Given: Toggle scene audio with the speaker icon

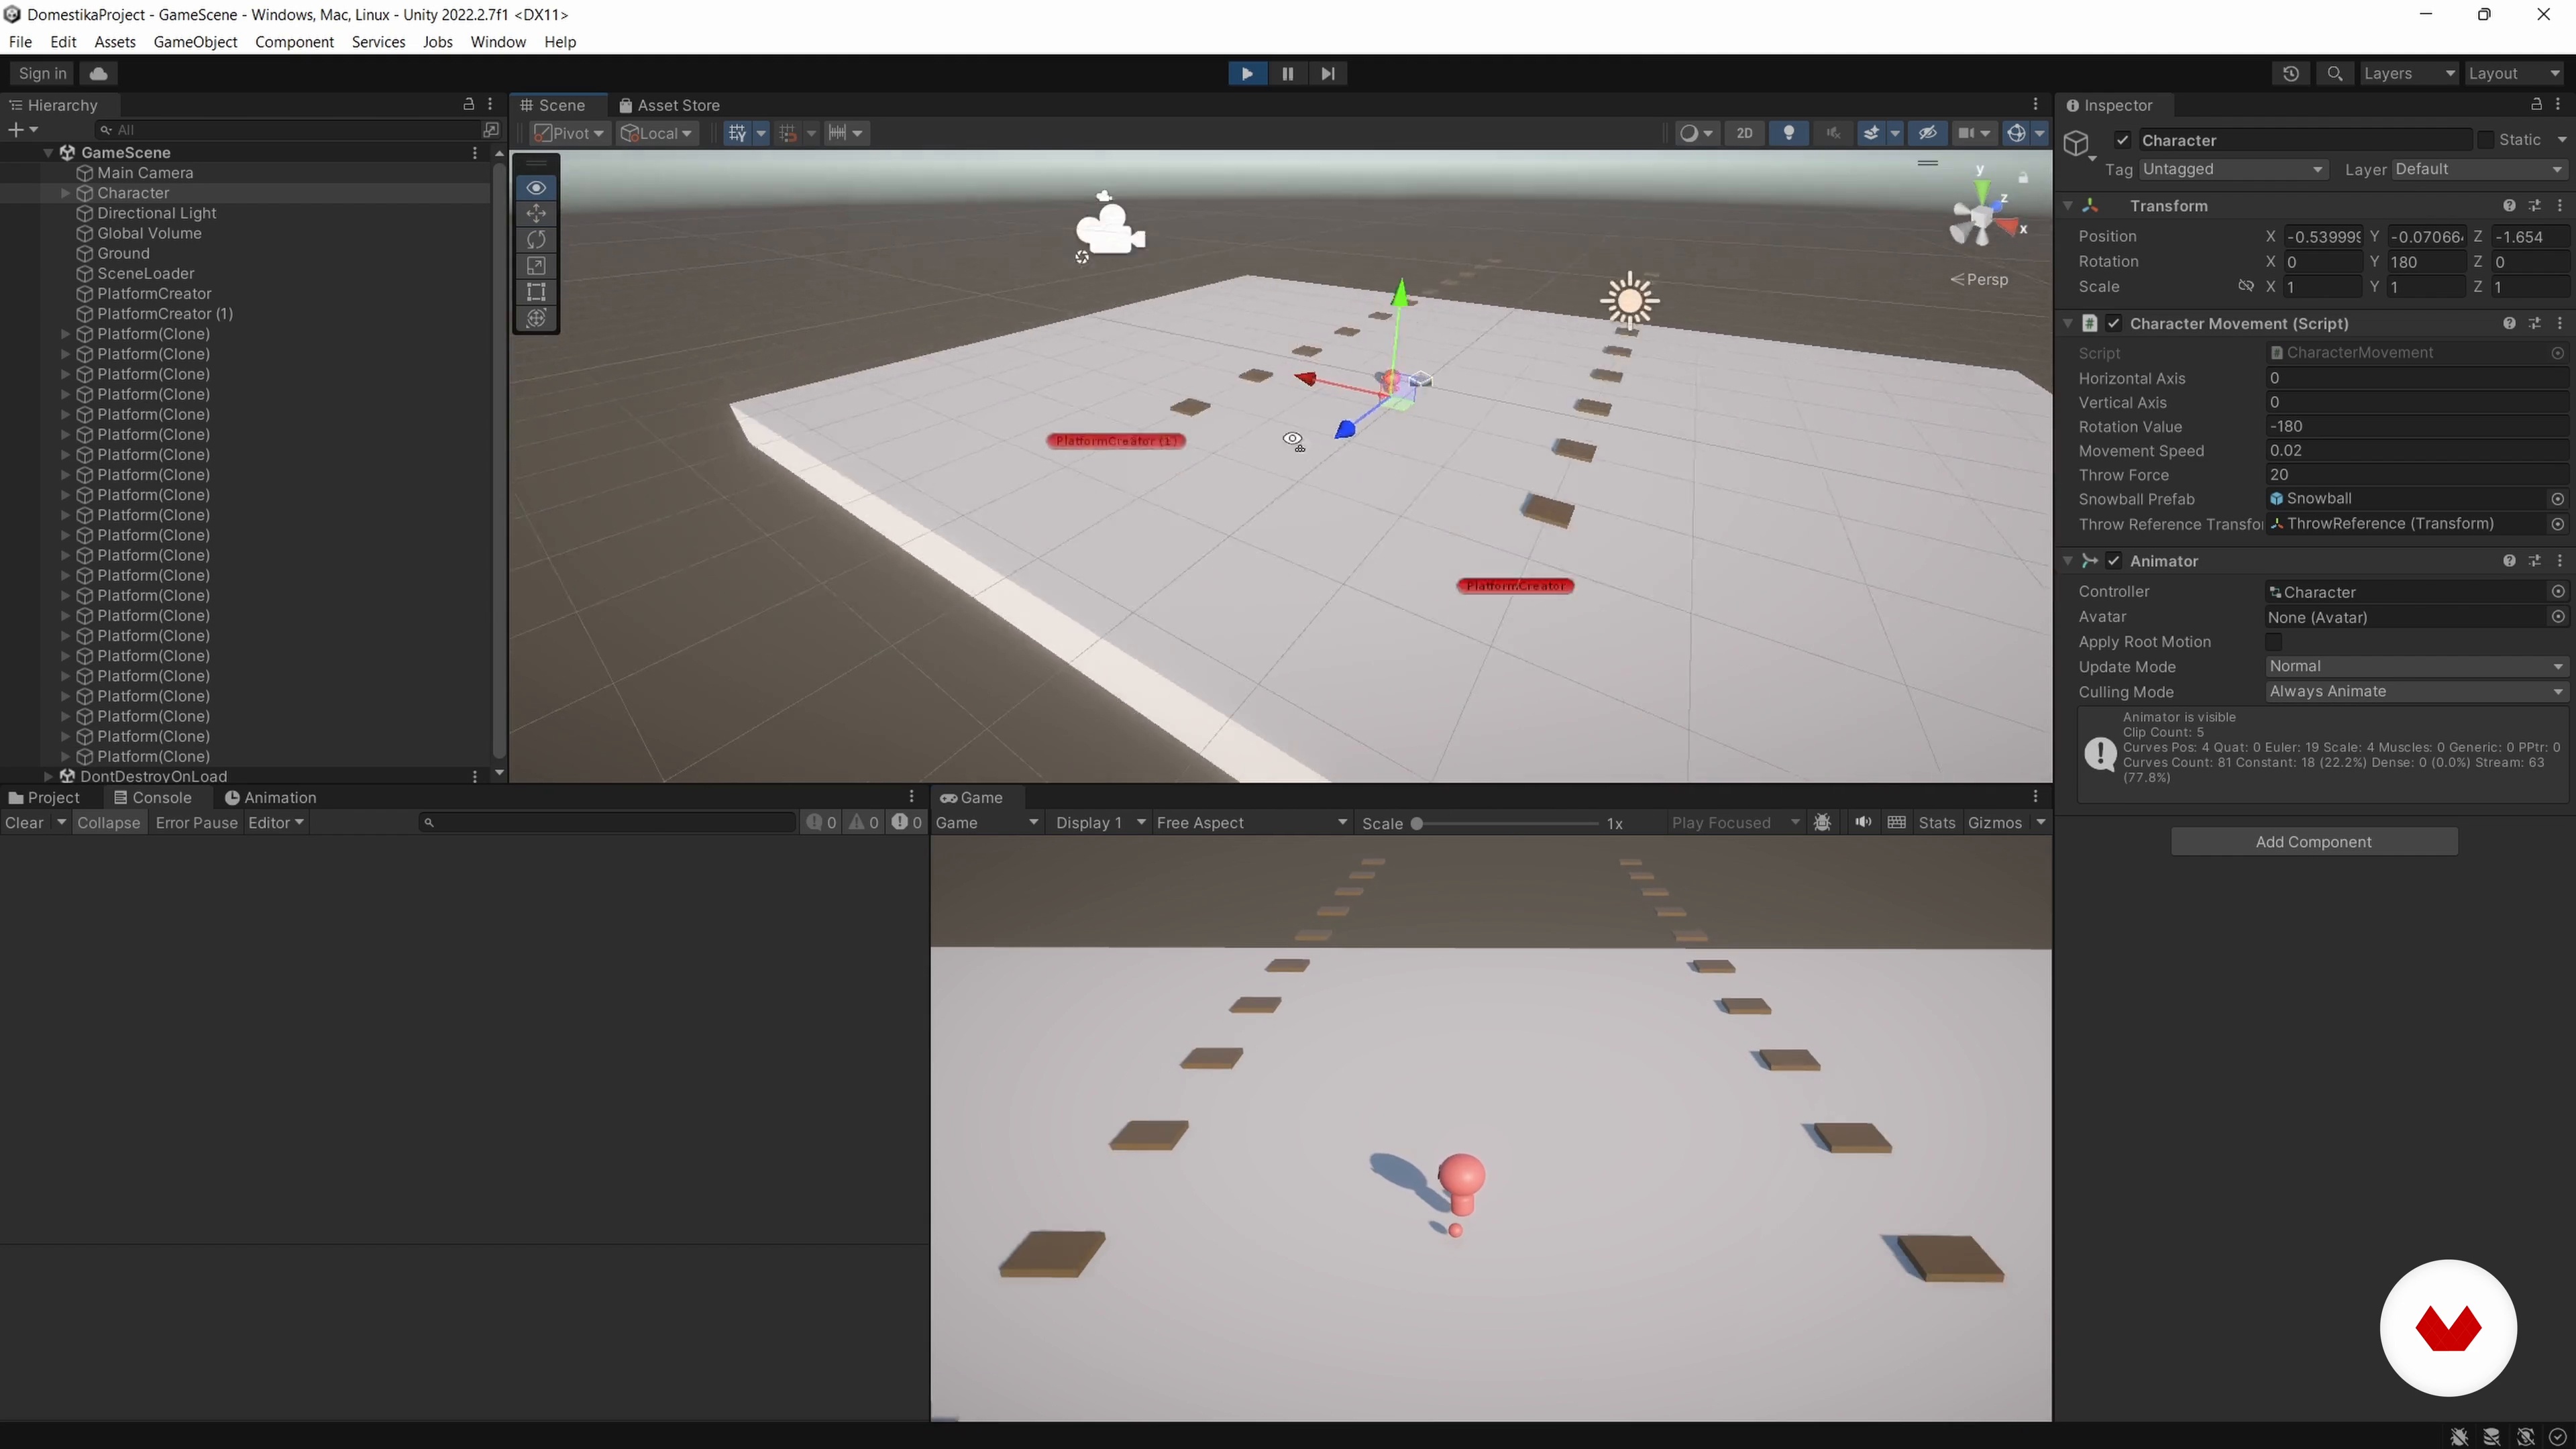Looking at the screenshot, I should (x=1832, y=133).
